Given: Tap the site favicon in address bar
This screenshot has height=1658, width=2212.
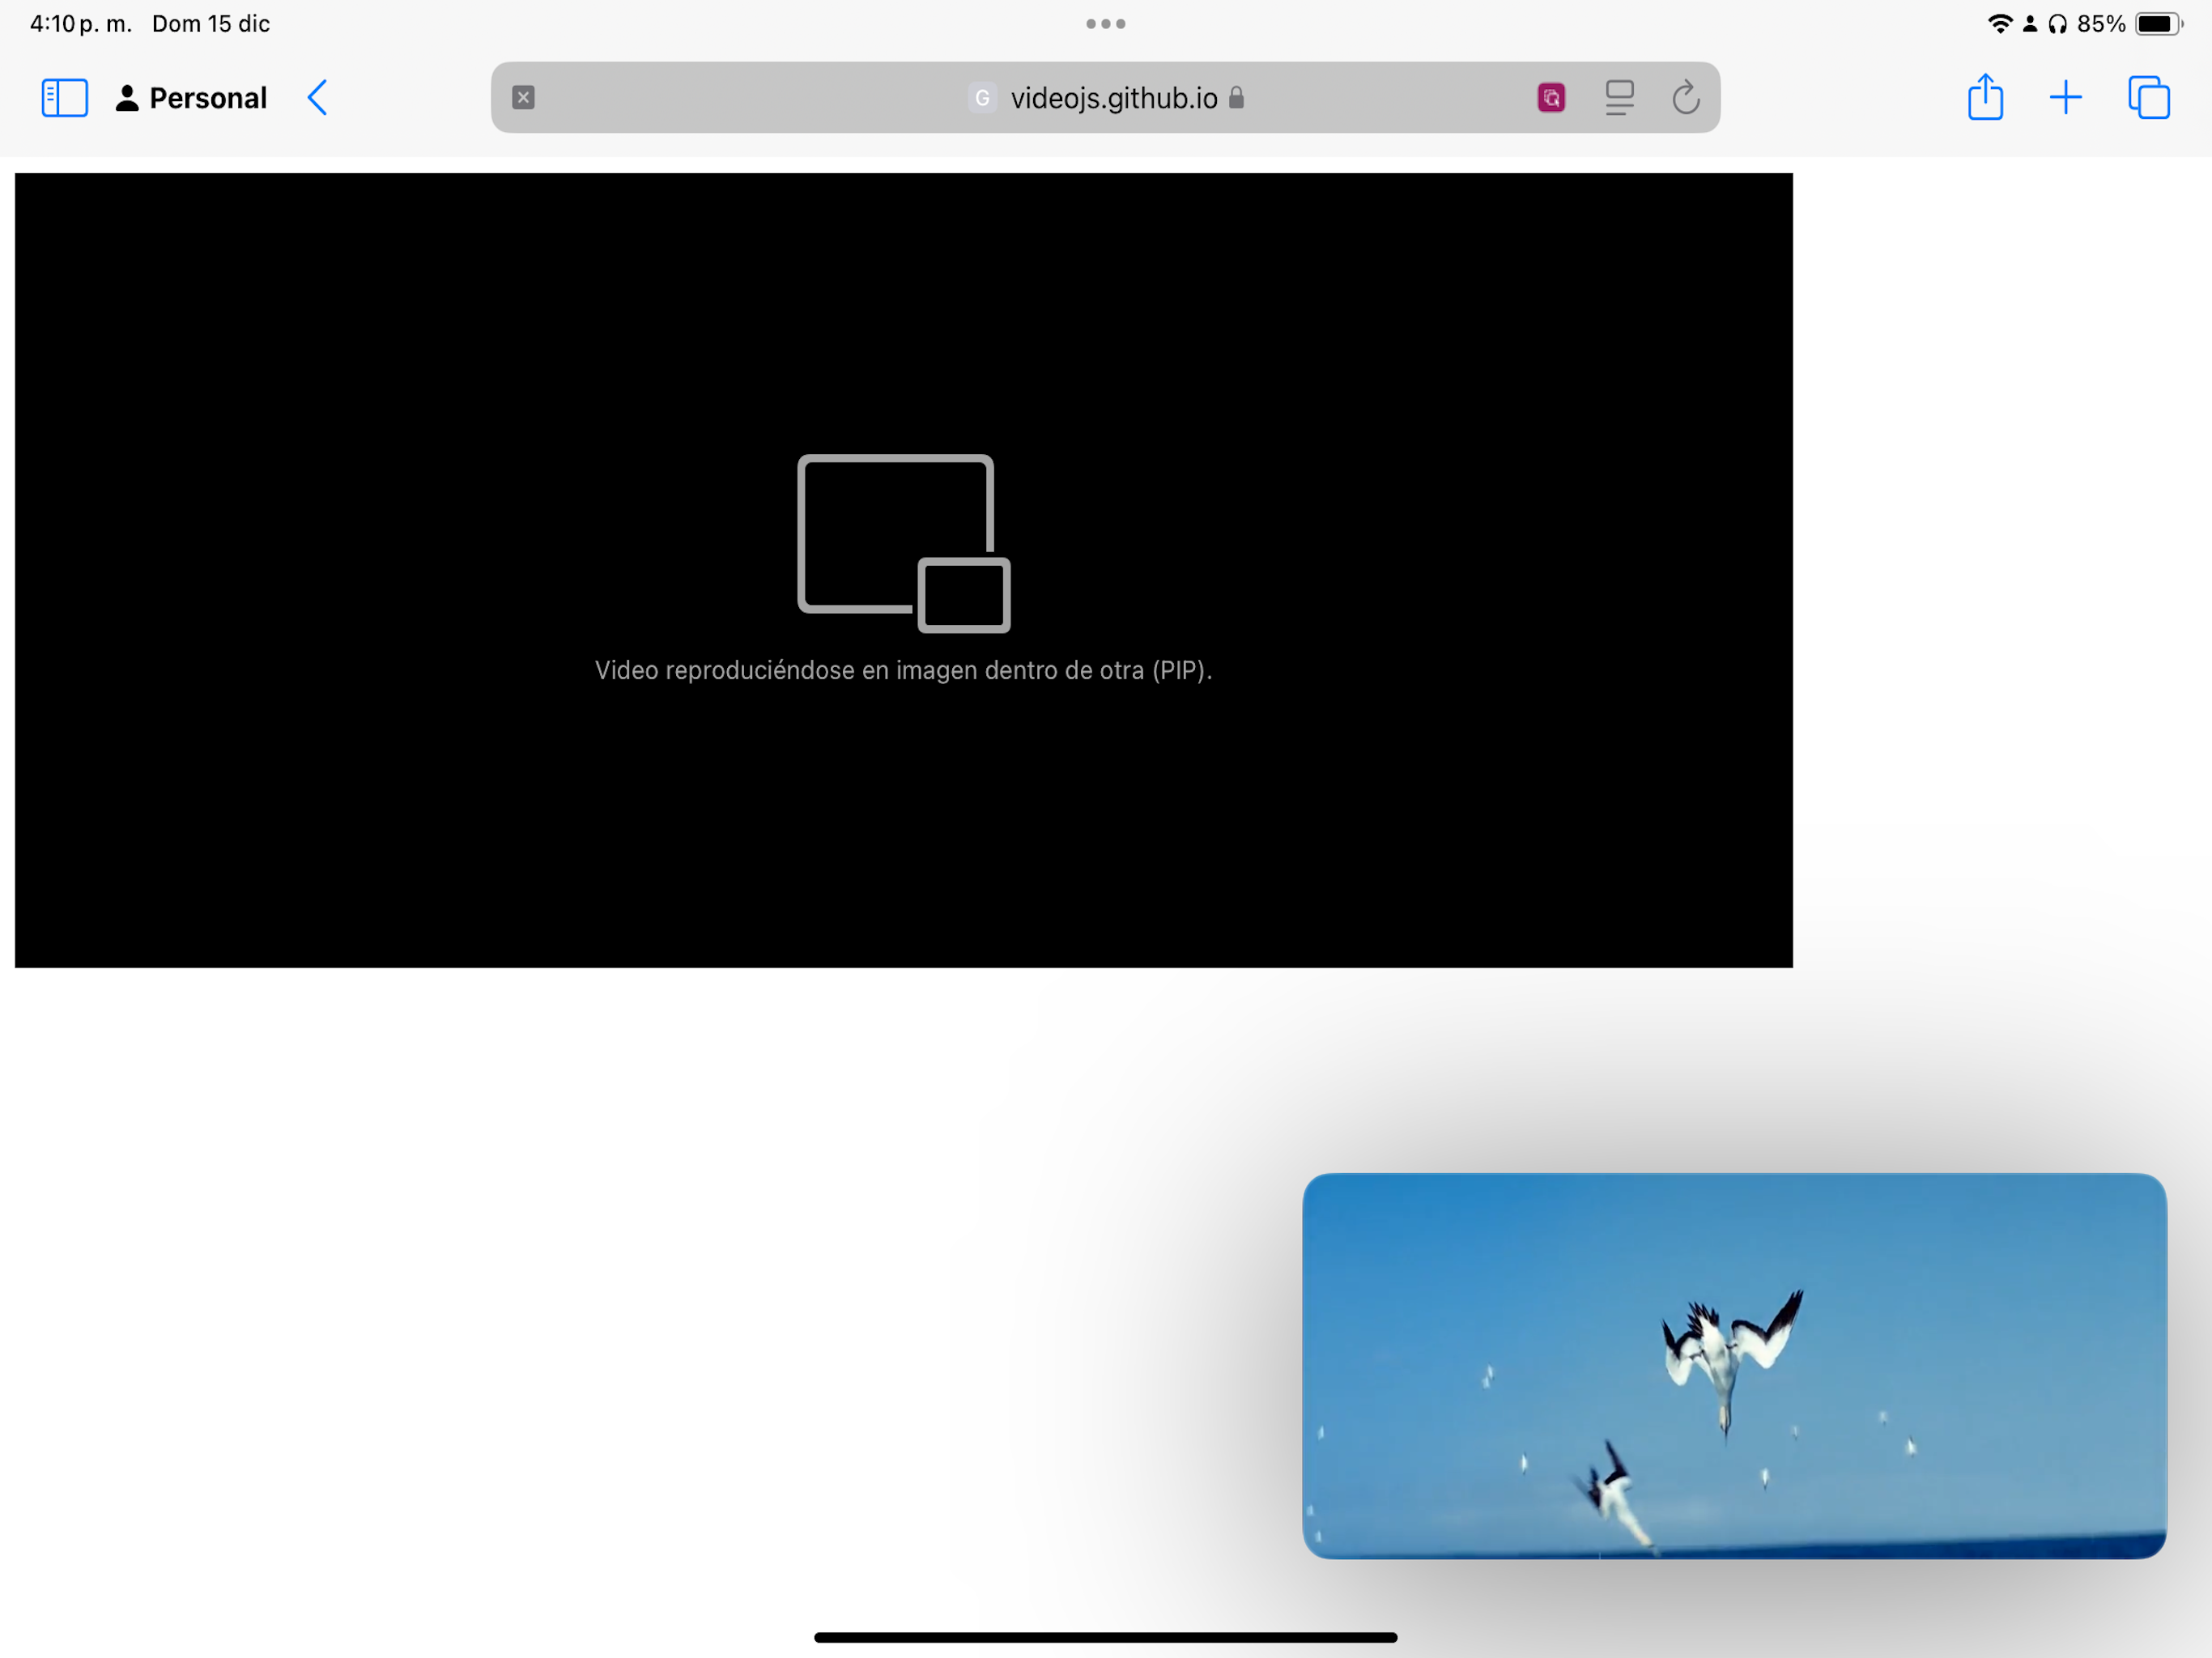Looking at the screenshot, I should point(982,98).
